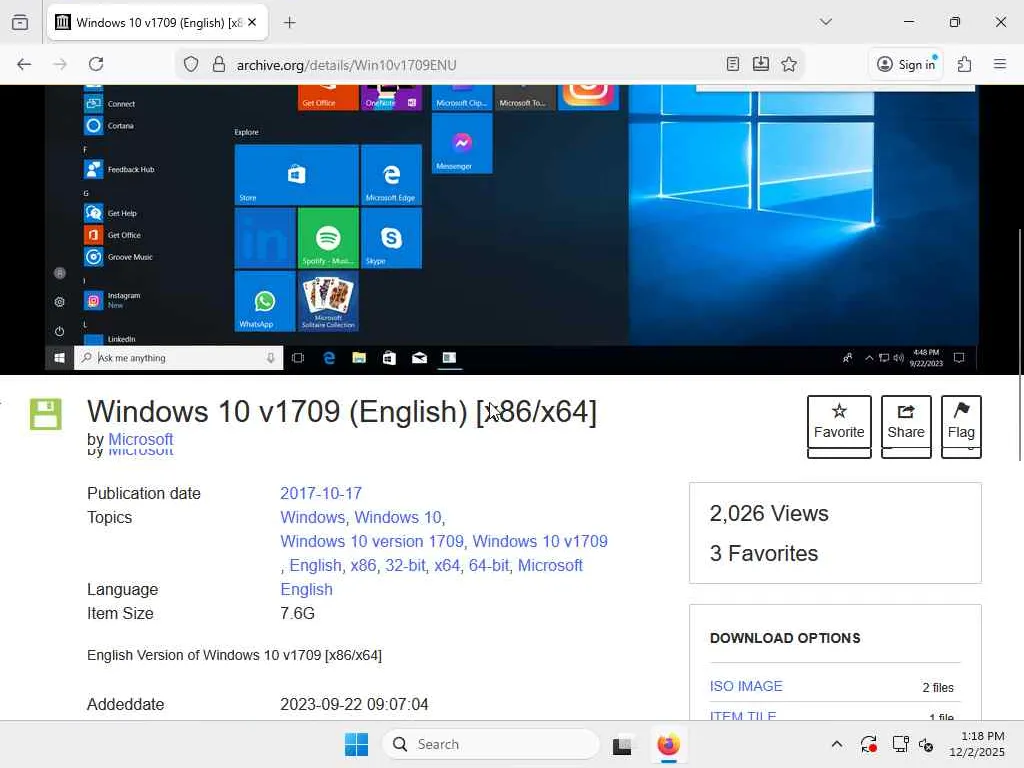Flag this archive item

click(x=961, y=422)
